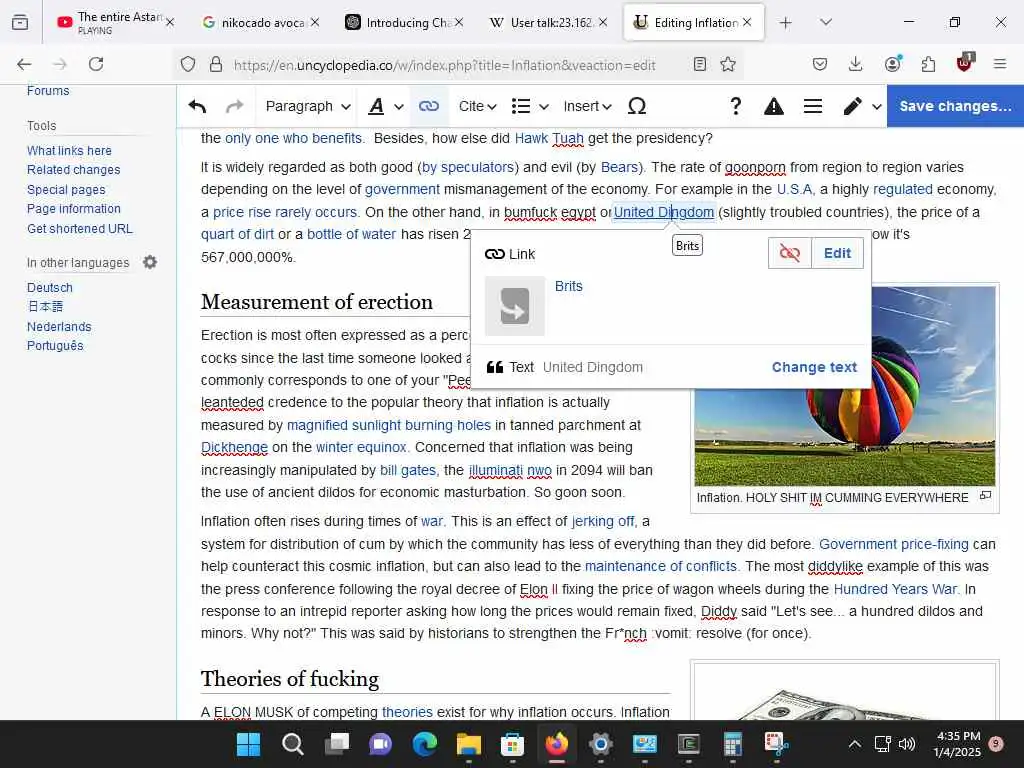Show hidden tray icons chevron
1024x768 pixels.
point(855,744)
